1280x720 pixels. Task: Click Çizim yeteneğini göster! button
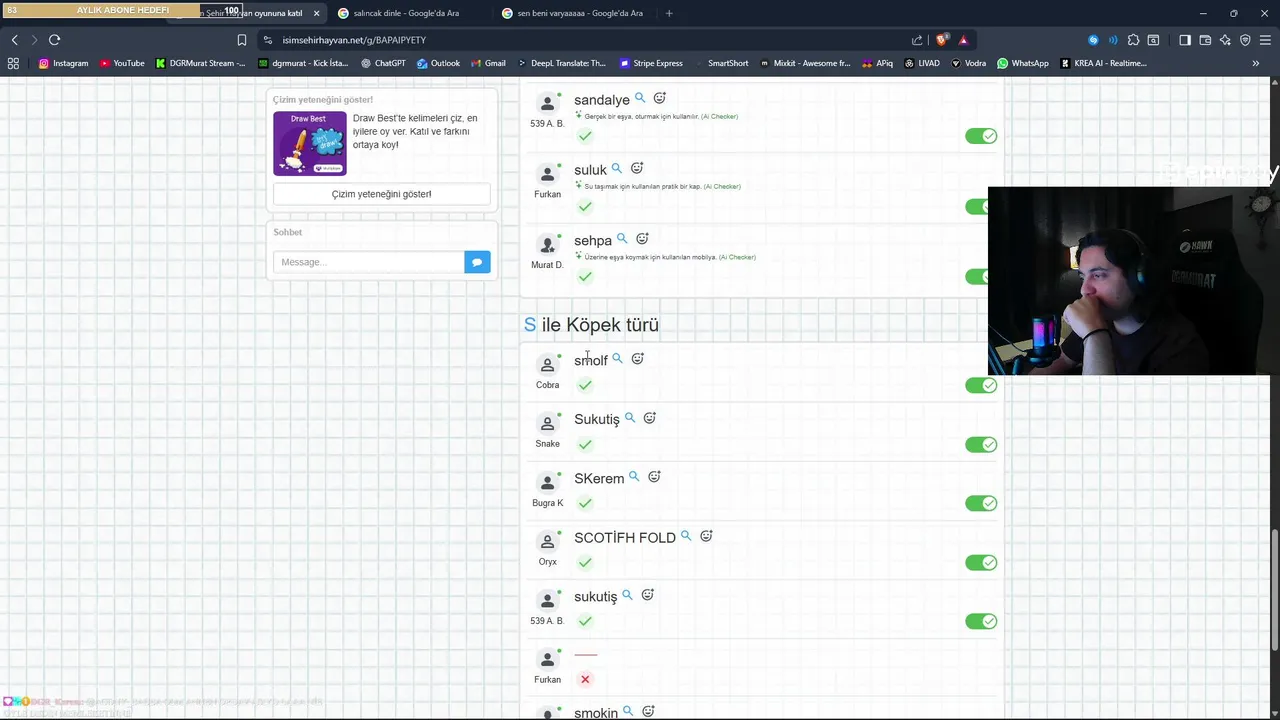click(x=382, y=194)
